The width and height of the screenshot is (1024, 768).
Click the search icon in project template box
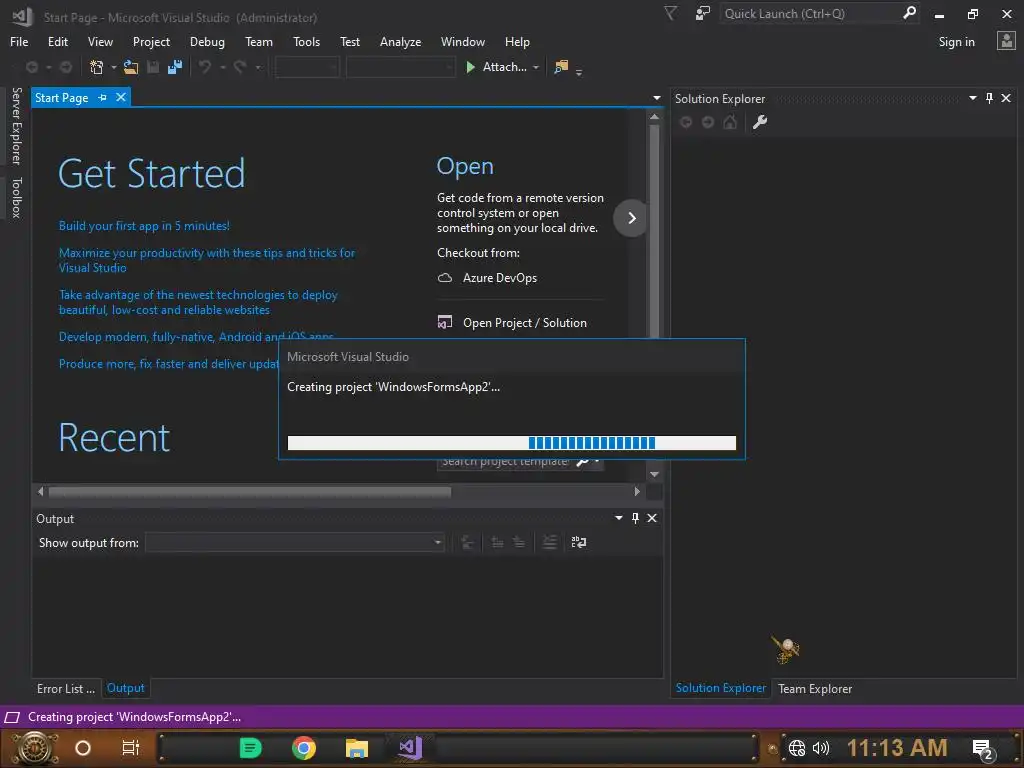(583, 462)
